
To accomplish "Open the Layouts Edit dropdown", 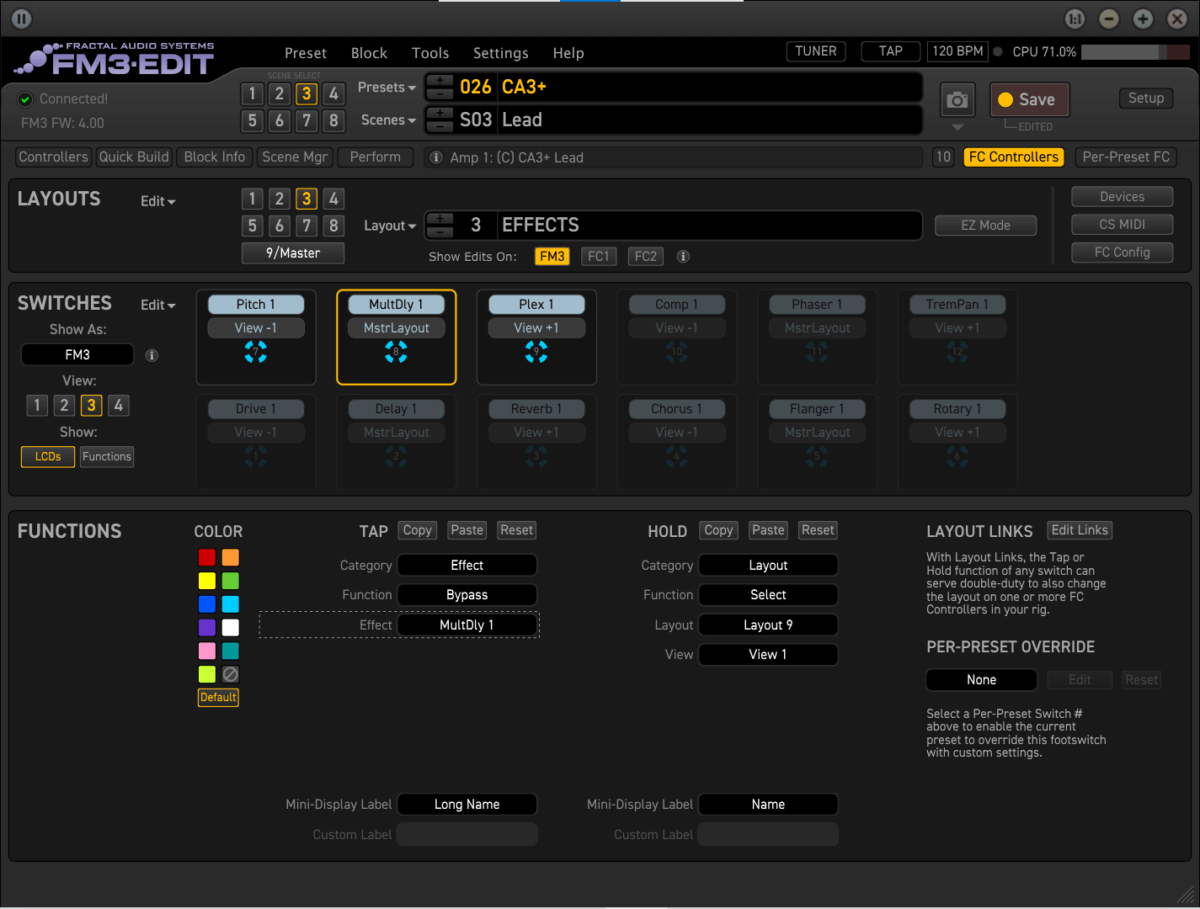I will point(158,201).
